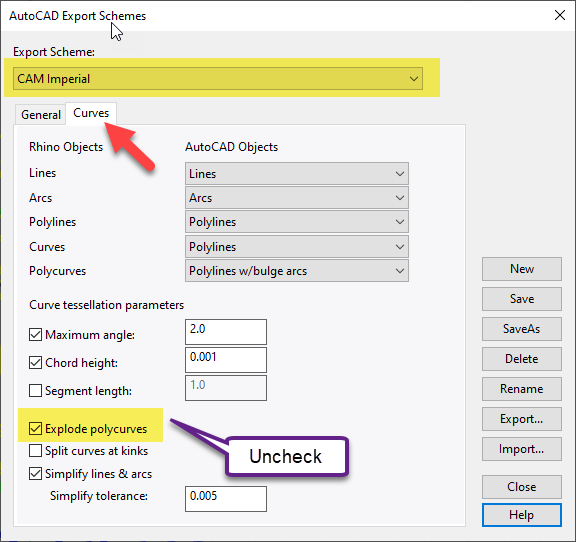576x542 pixels.
Task: Select the Curves tab
Action: pyautogui.click(x=91, y=113)
